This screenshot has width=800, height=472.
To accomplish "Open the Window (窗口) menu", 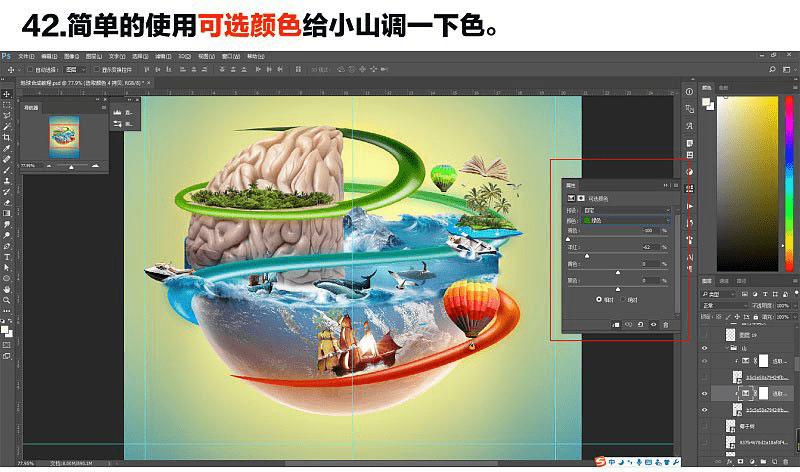I will click(x=231, y=56).
